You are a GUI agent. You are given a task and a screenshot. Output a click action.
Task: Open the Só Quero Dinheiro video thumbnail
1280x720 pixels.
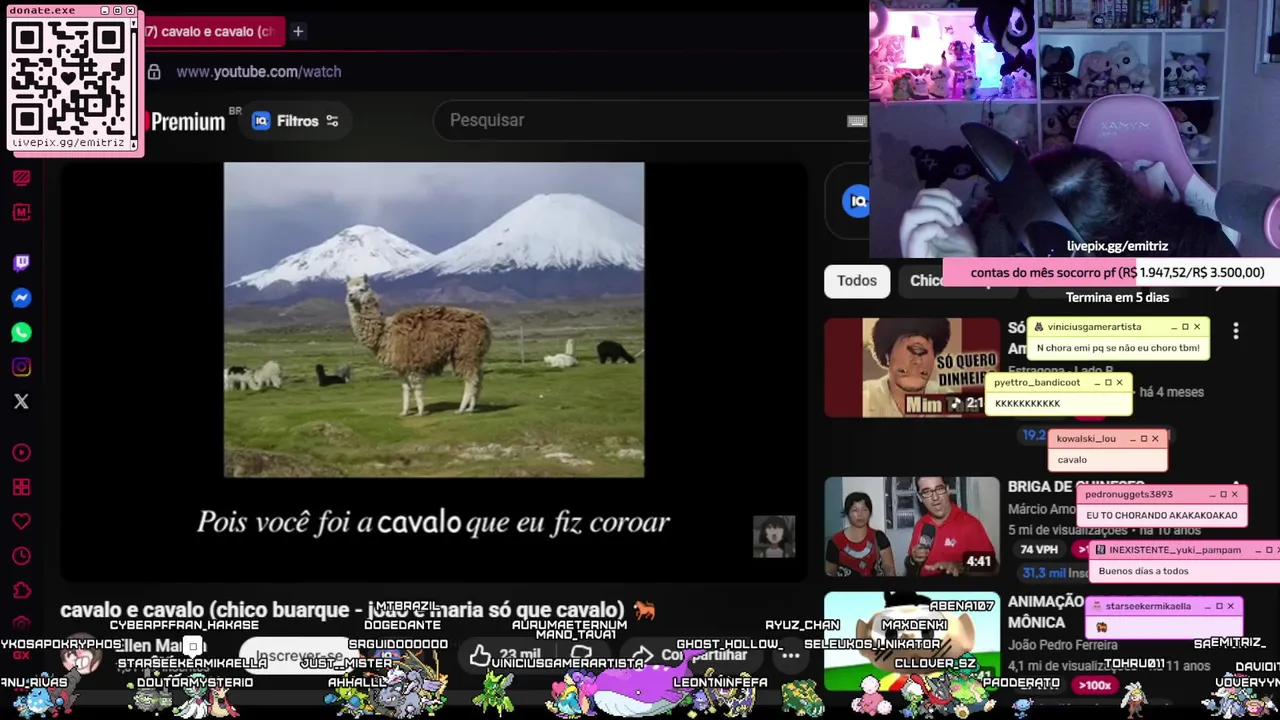[911, 367]
